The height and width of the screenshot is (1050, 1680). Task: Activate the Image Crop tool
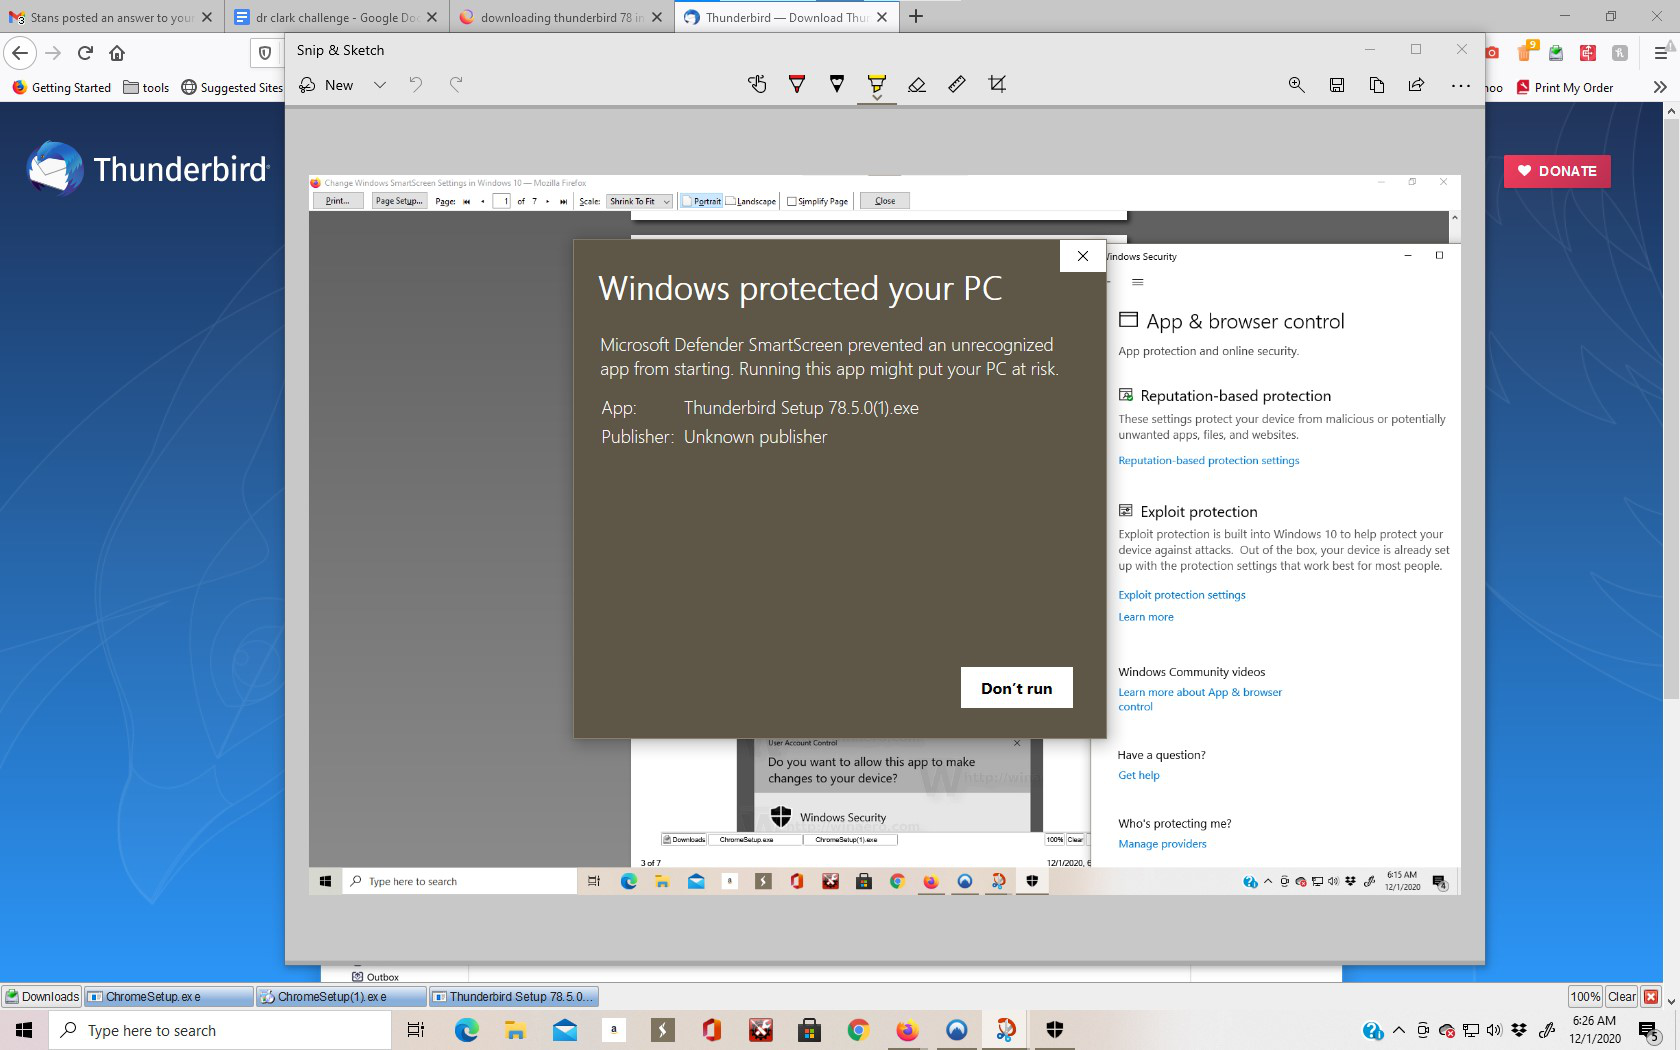point(997,85)
